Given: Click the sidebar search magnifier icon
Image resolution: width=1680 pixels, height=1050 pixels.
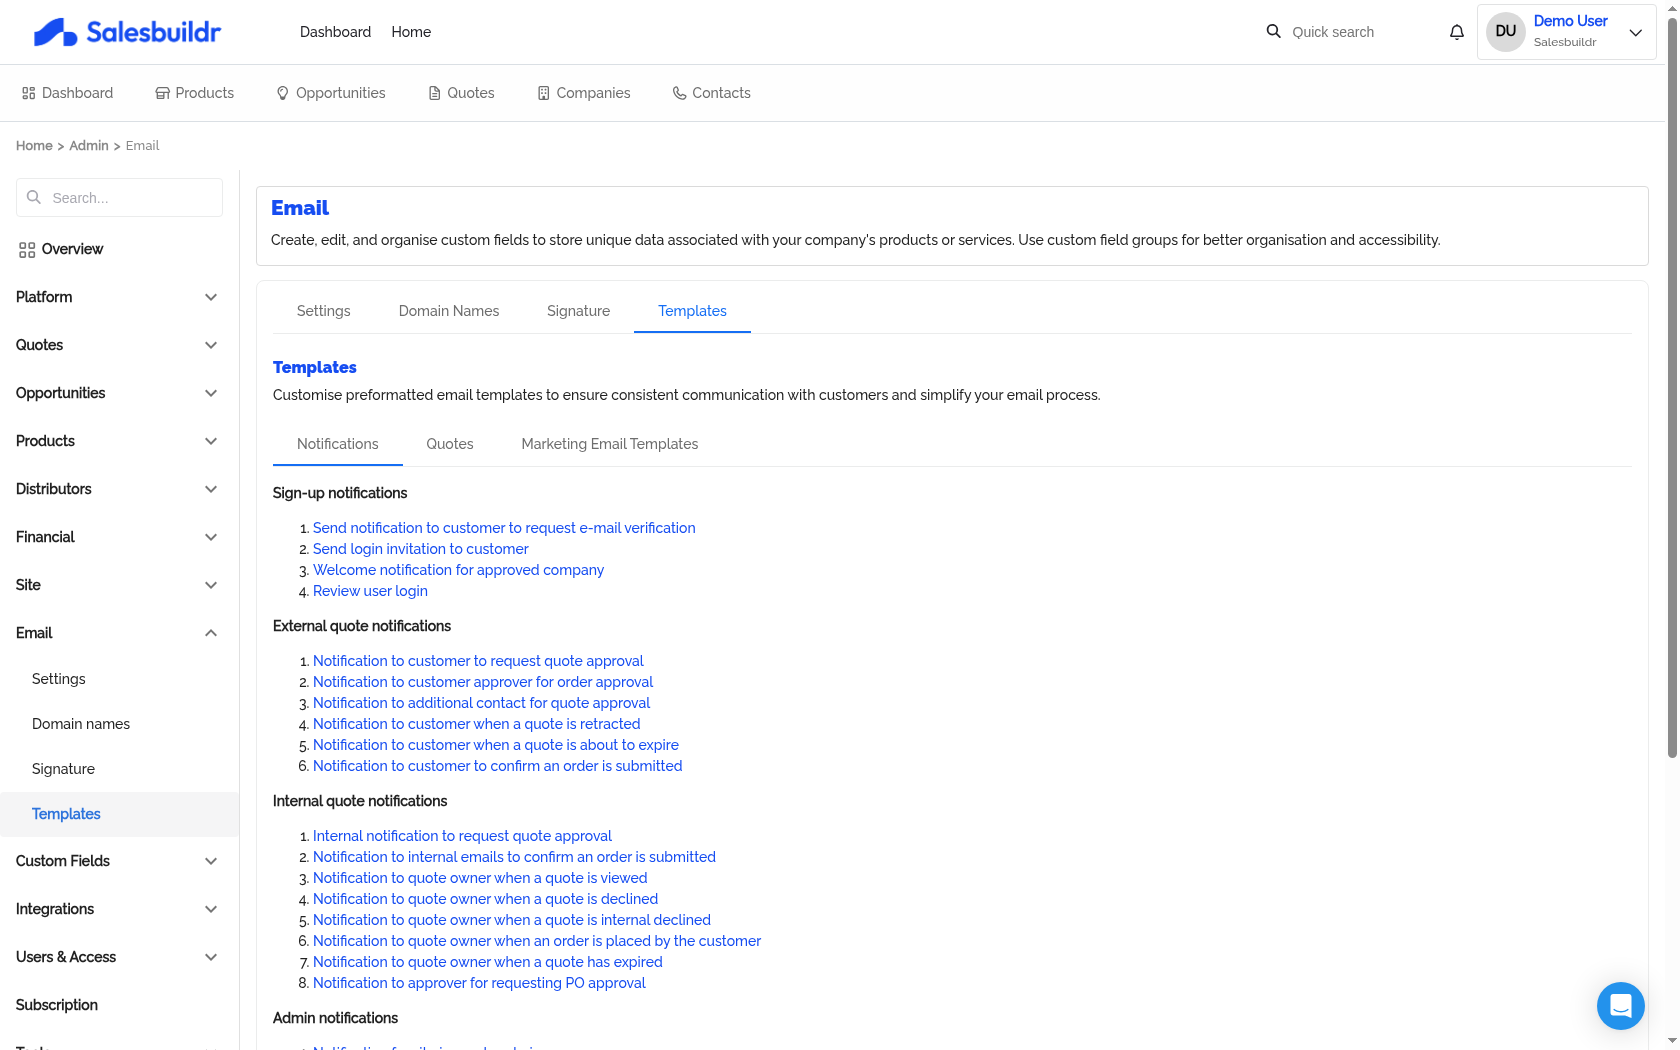Looking at the screenshot, I should pos(34,197).
